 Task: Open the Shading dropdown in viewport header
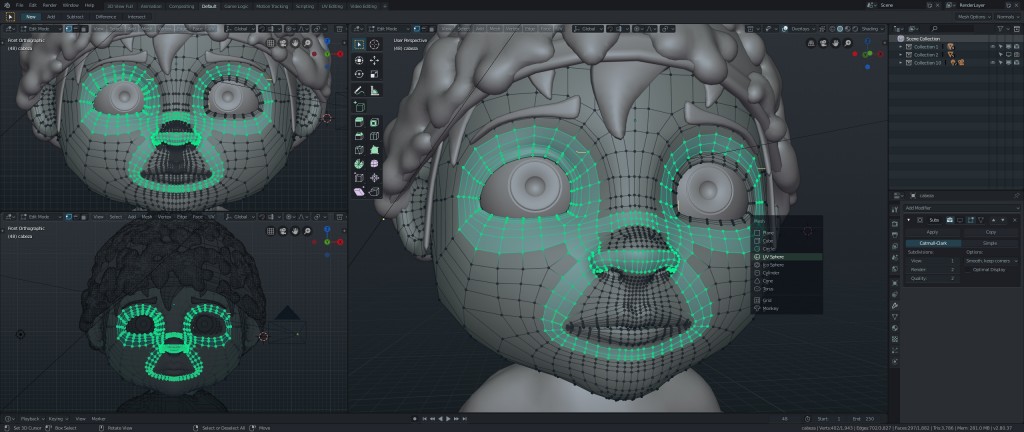(x=871, y=29)
